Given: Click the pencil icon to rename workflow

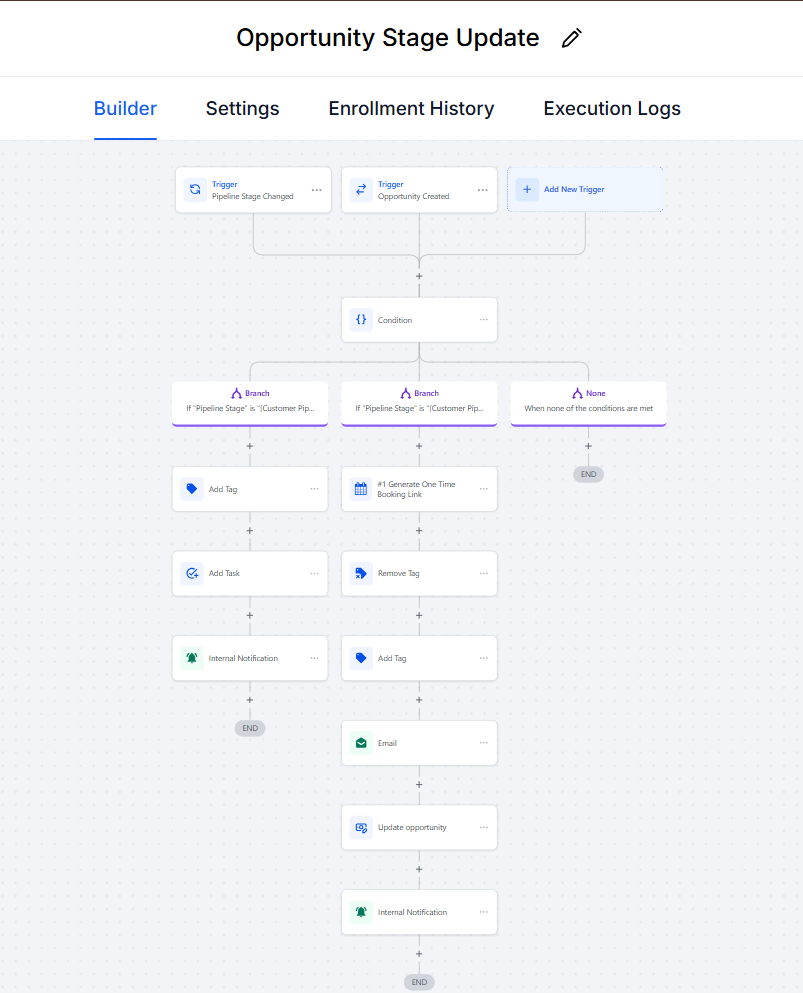Looking at the screenshot, I should [x=571, y=39].
